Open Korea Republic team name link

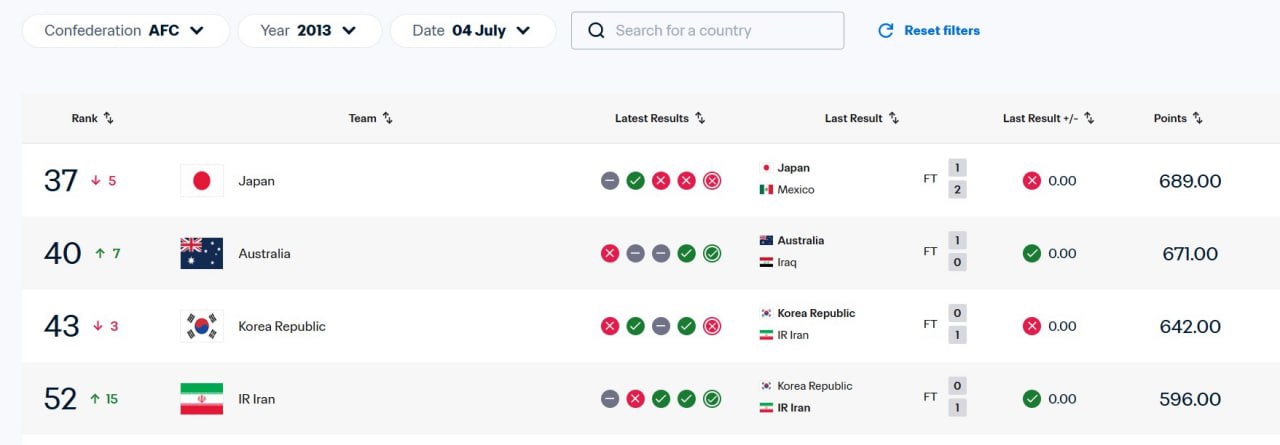point(282,326)
